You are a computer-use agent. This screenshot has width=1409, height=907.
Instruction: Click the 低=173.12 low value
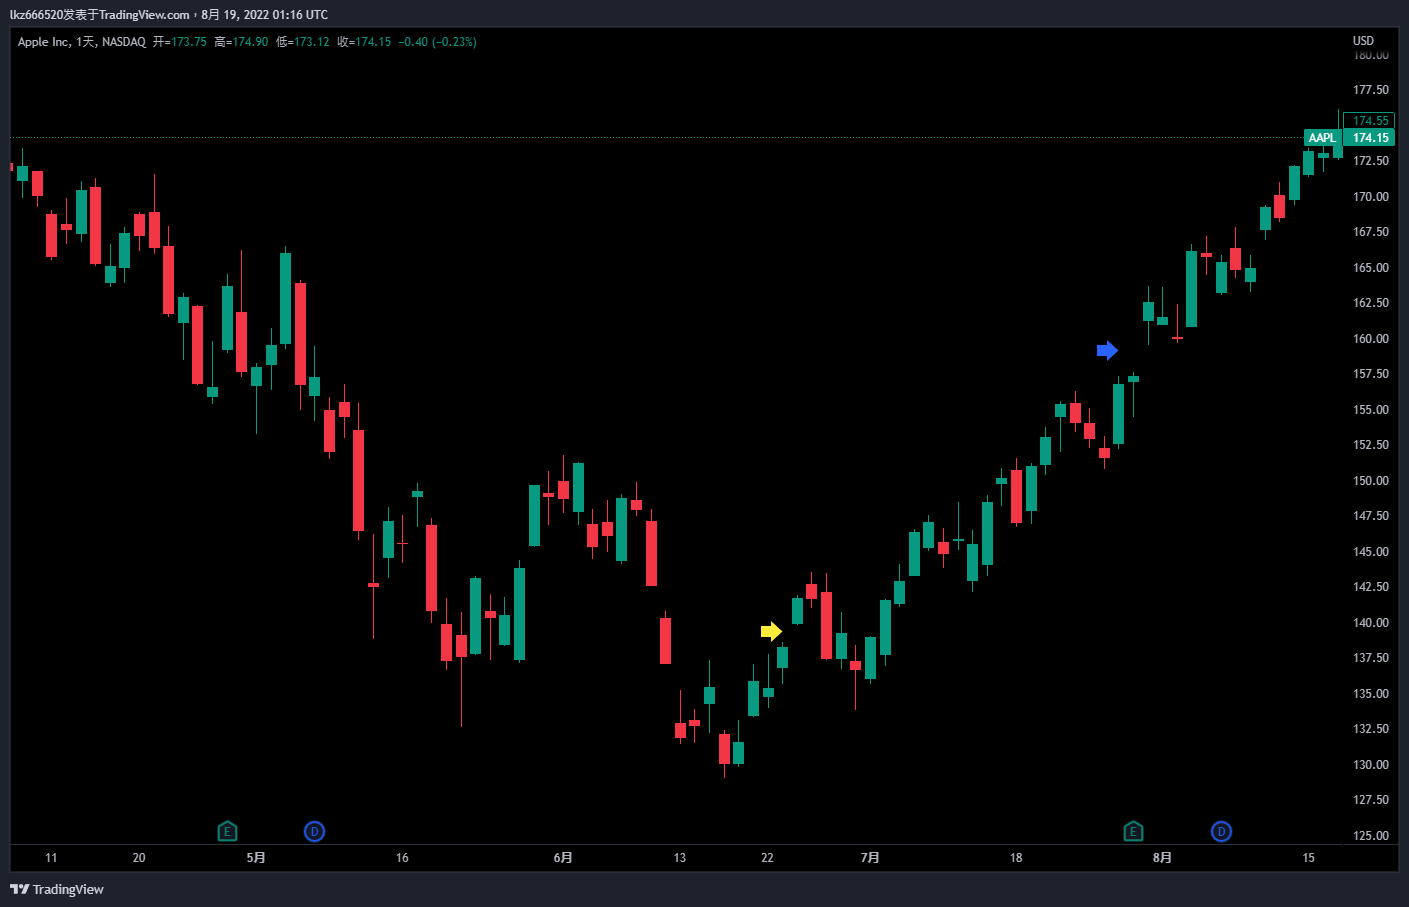(303, 42)
